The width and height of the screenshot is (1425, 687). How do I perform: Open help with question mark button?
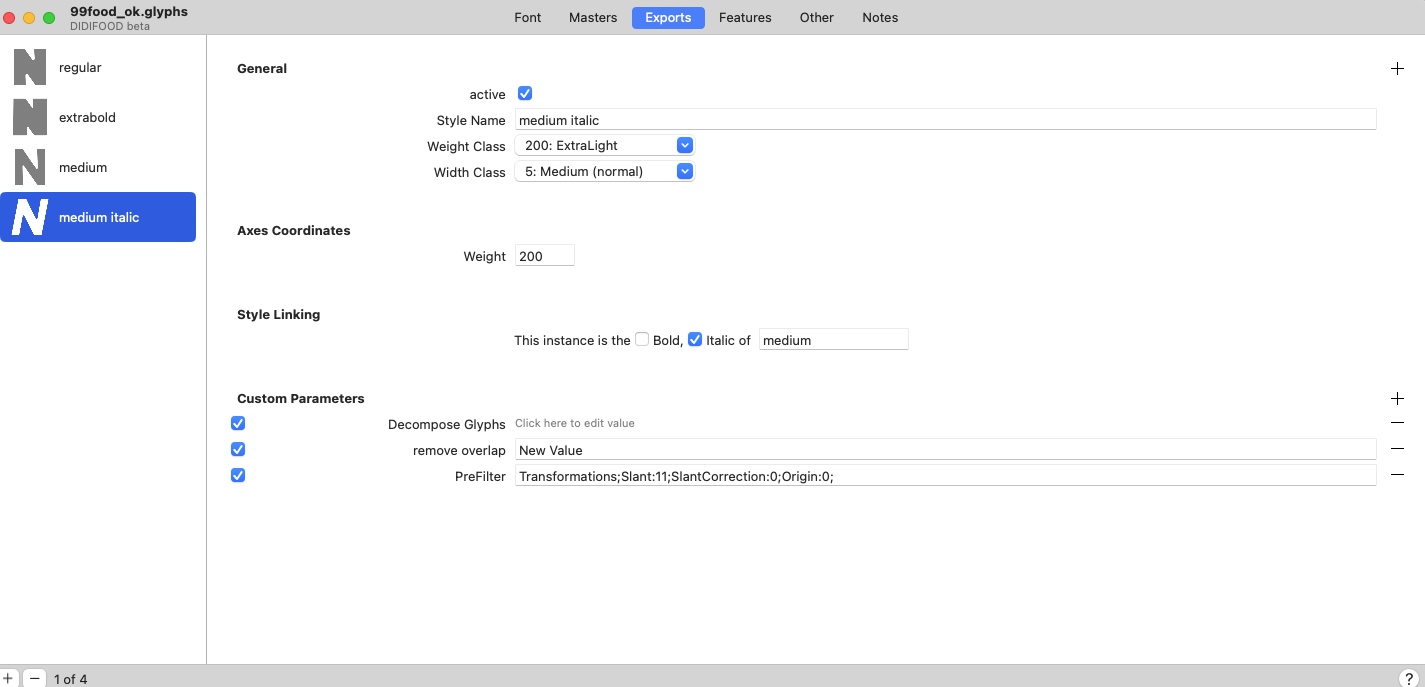pyautogui.click(x=1409, y=678)
